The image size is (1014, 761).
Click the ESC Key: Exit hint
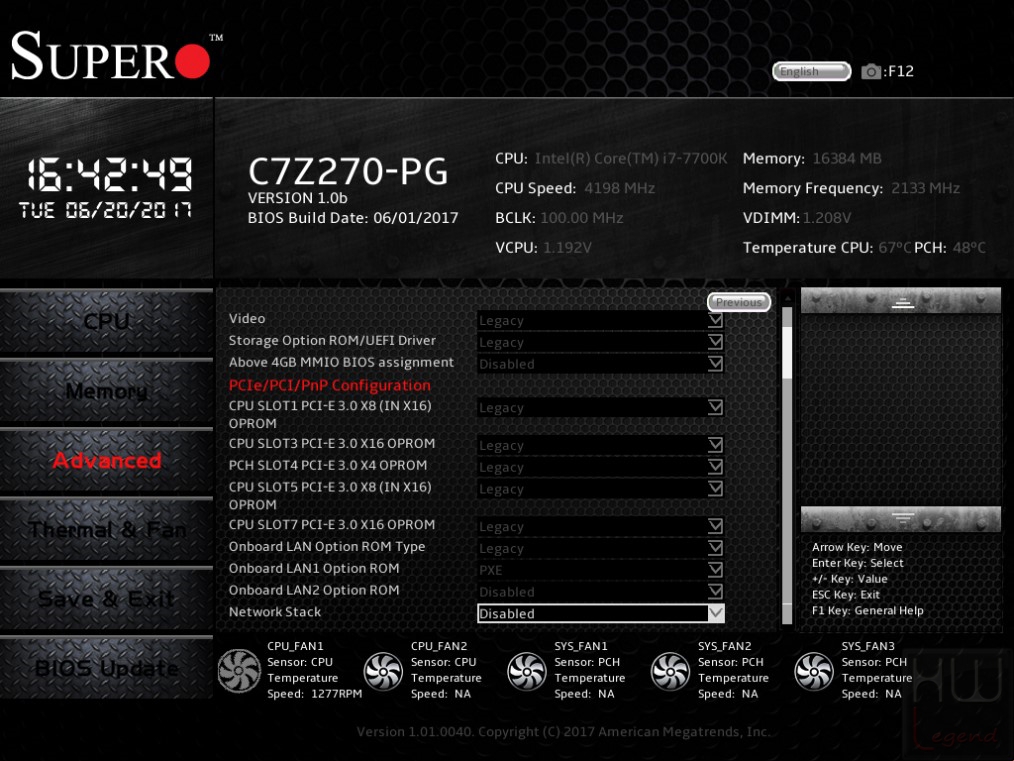tap(846, 594)
